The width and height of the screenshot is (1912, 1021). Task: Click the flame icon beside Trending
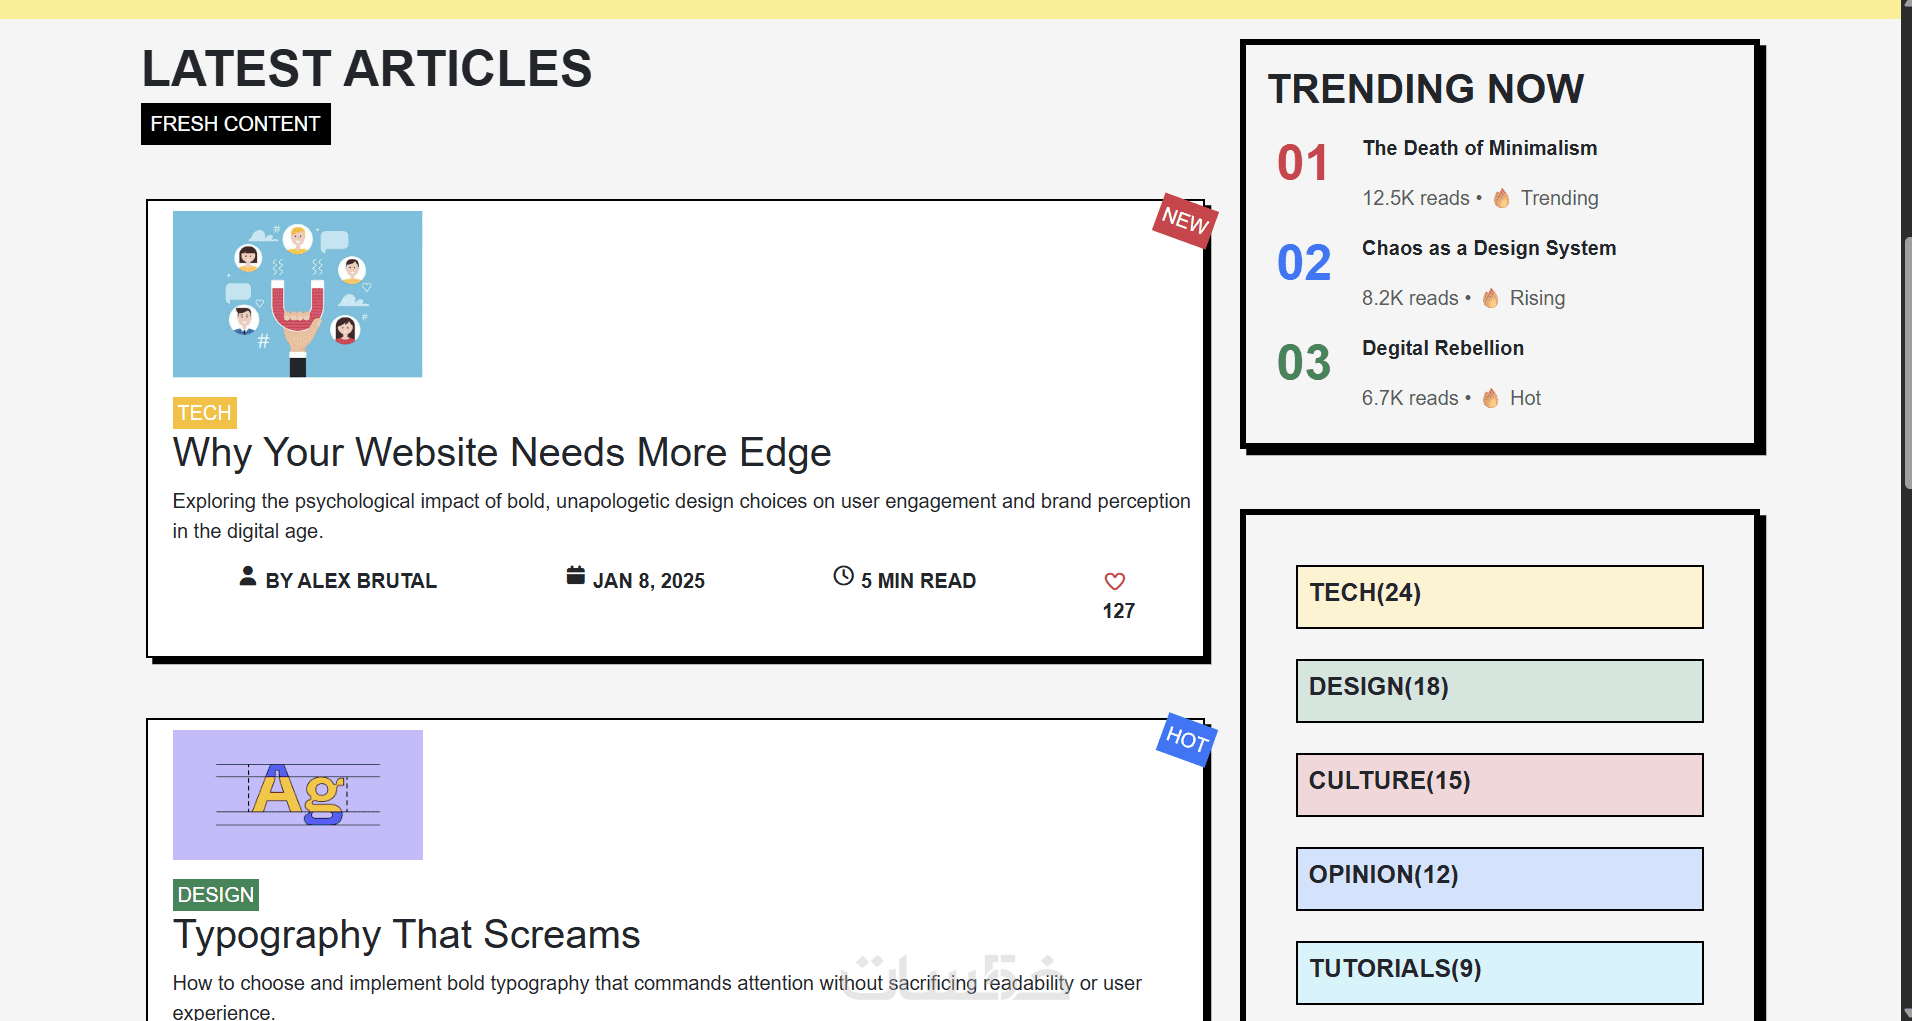click(x=1501, y=198)
